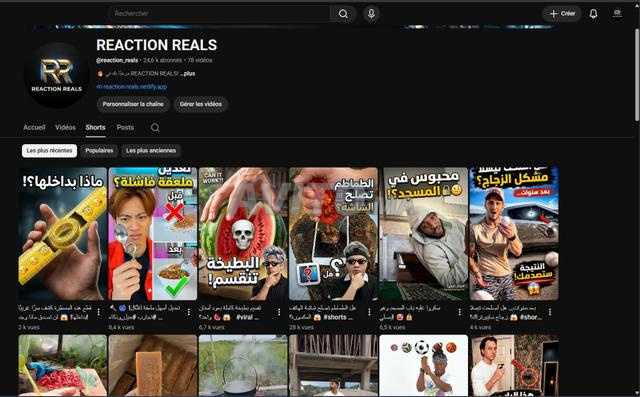The width and height of the screenshot is (640, 397).
Task: Open the red berries short thumbnail
Action: pyautogui.click(x=62, y=365)
